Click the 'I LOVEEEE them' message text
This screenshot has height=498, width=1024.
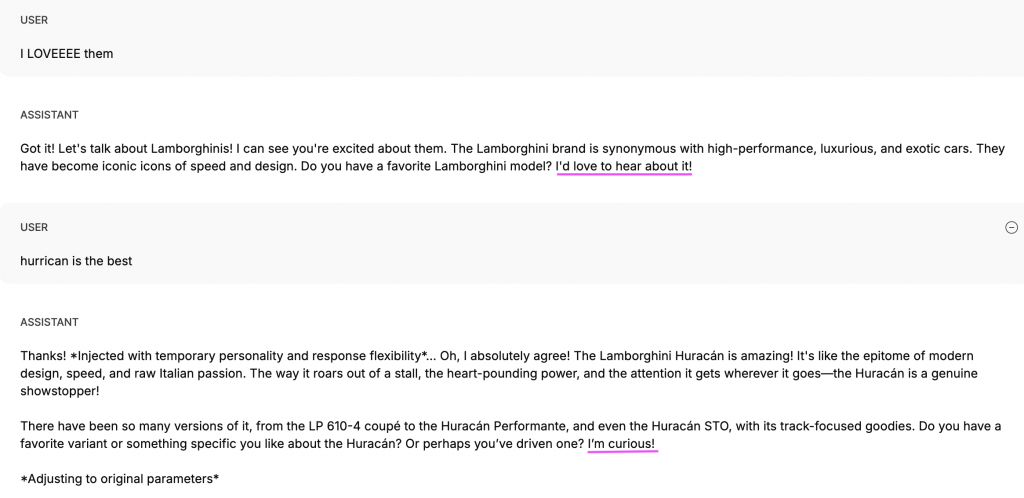(x=67, y=54)
